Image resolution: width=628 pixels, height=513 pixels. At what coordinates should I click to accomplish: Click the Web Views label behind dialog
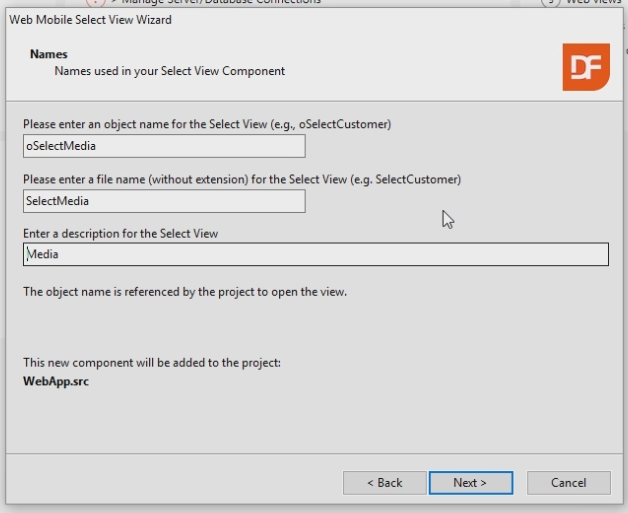594,3
